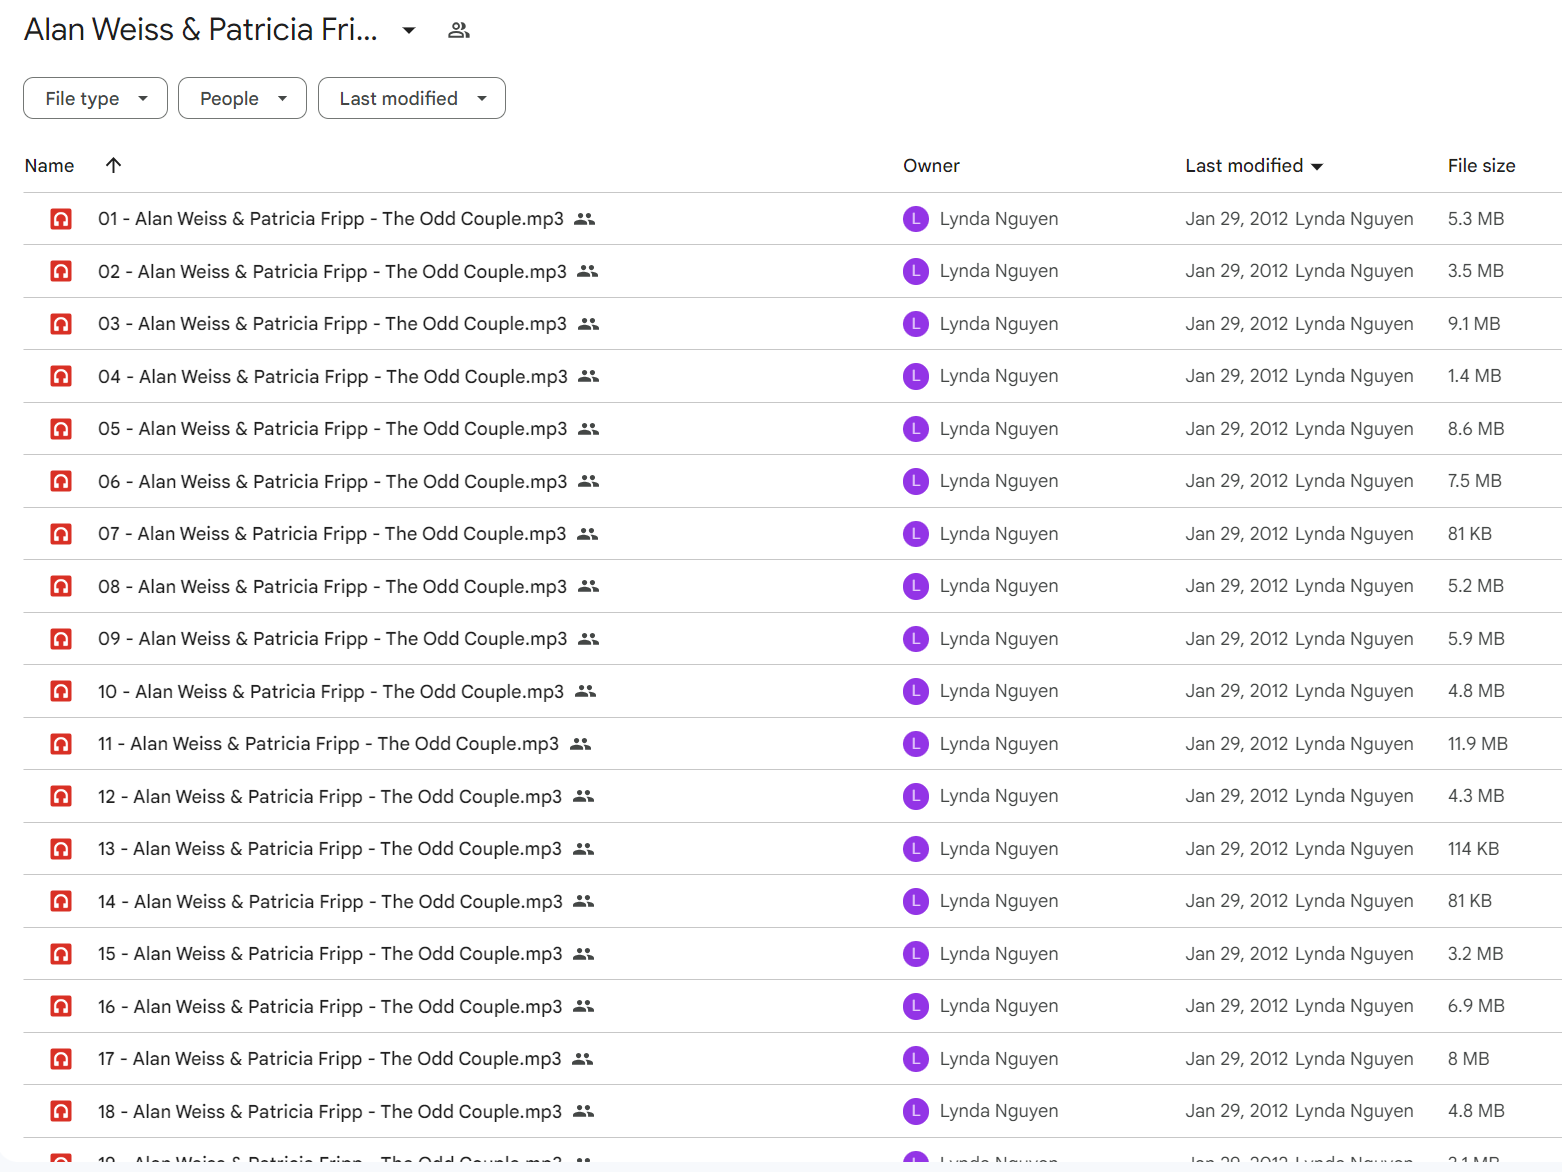The width and height of the screenshot is (1562, 1172).
Task: Click the owner avatar in file 04 row
Action: point(916,376)
